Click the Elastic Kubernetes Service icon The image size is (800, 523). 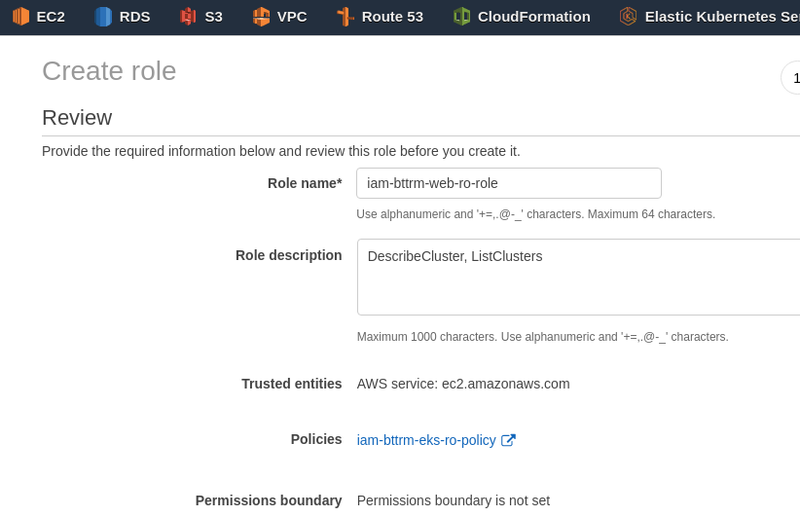click(628, 16)
